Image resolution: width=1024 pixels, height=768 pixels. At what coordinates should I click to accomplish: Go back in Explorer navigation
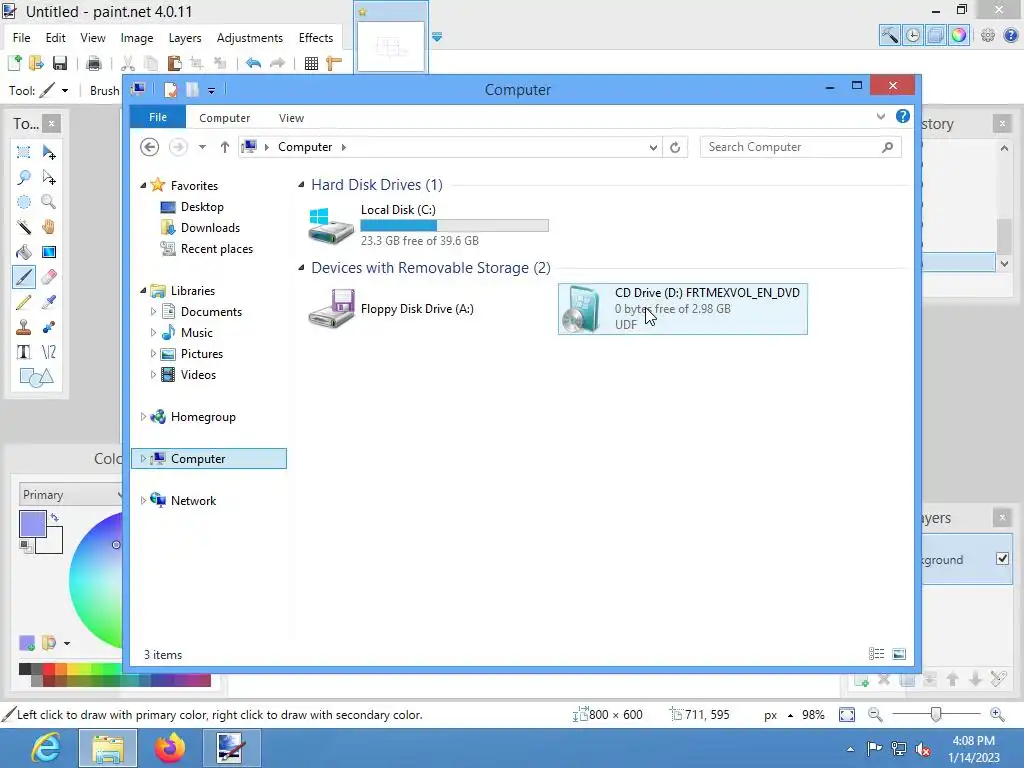[x=150, y=147]
